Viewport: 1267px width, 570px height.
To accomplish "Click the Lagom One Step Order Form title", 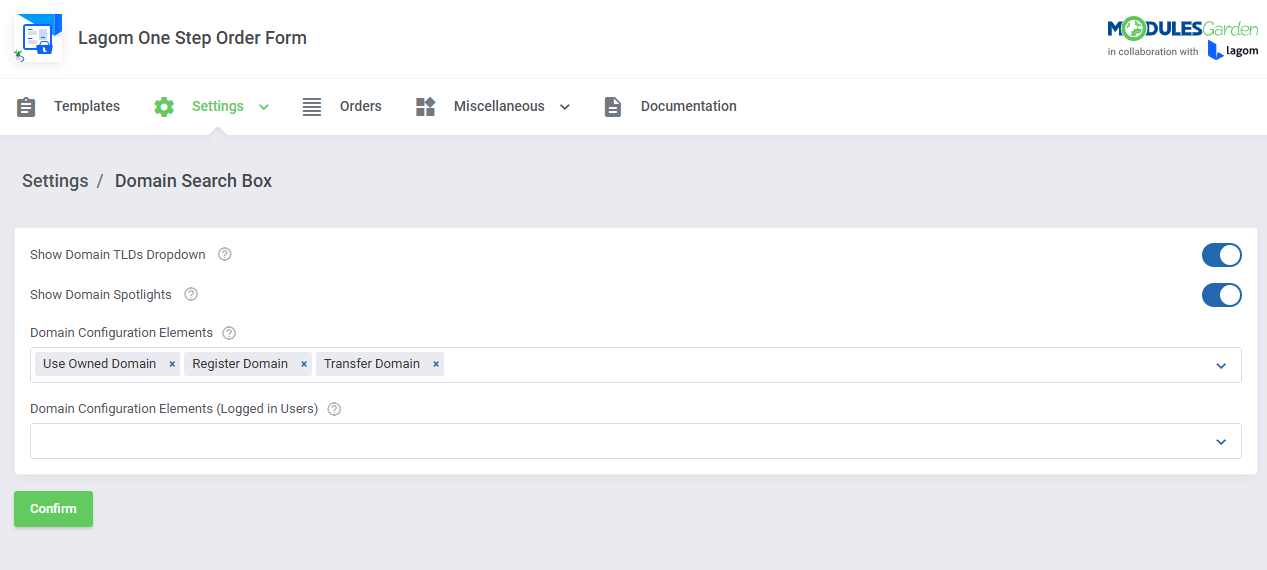I will coord(193,38).
